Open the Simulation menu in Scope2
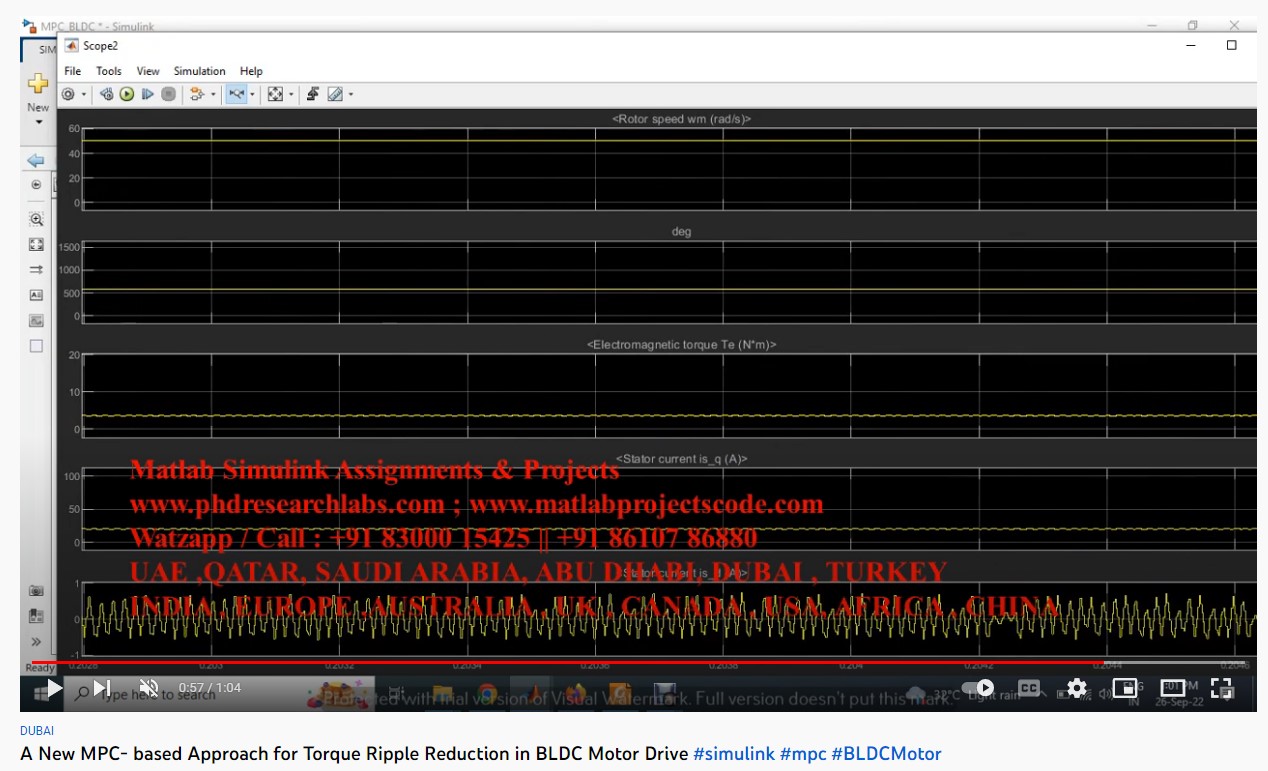 click(200, 71)
